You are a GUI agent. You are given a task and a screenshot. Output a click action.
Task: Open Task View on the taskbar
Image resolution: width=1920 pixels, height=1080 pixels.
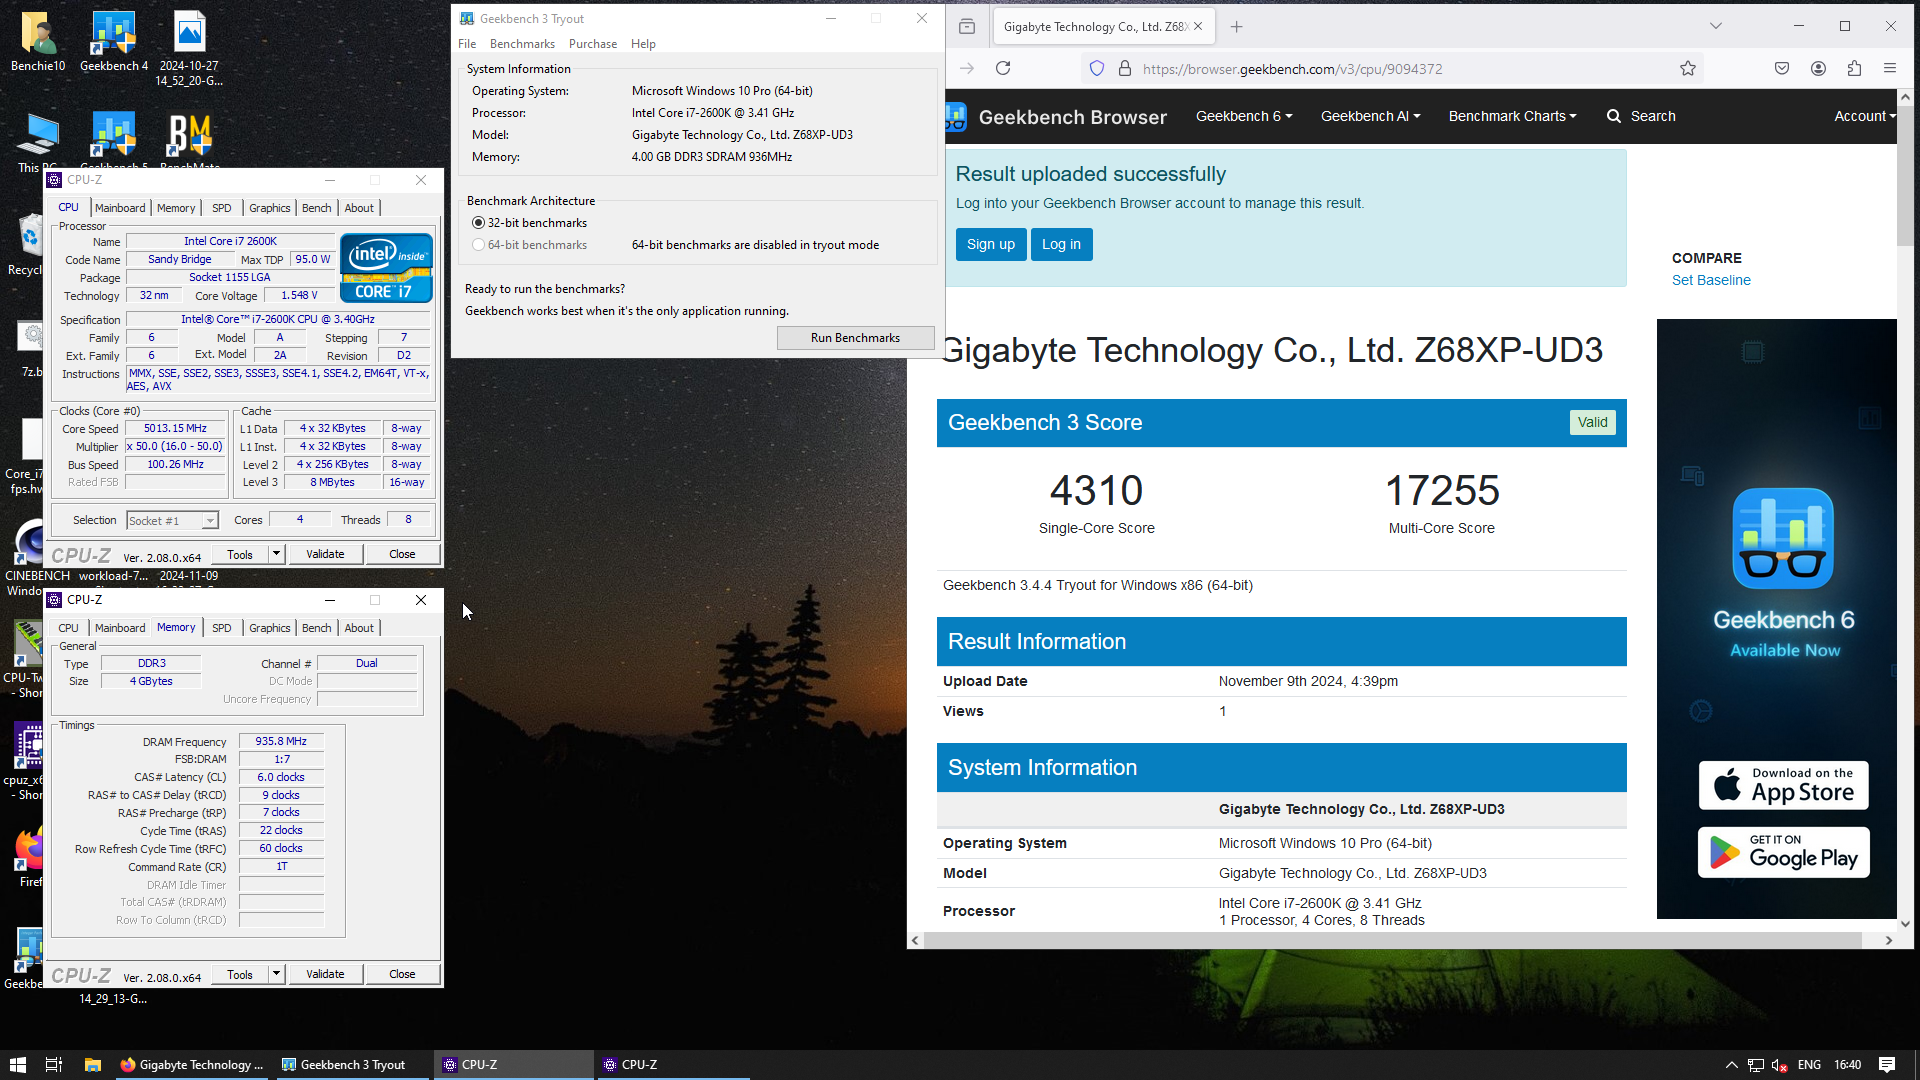point(54,1065)
